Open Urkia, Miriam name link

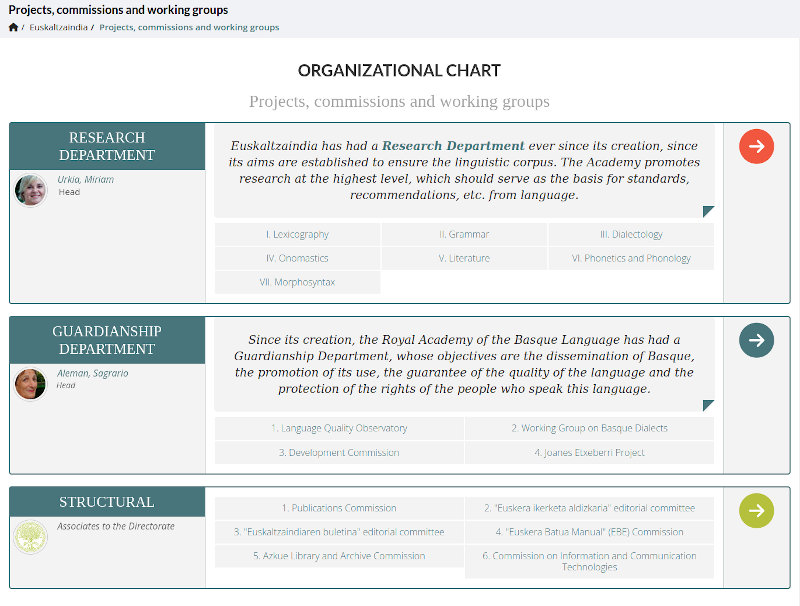pos(85,180)
